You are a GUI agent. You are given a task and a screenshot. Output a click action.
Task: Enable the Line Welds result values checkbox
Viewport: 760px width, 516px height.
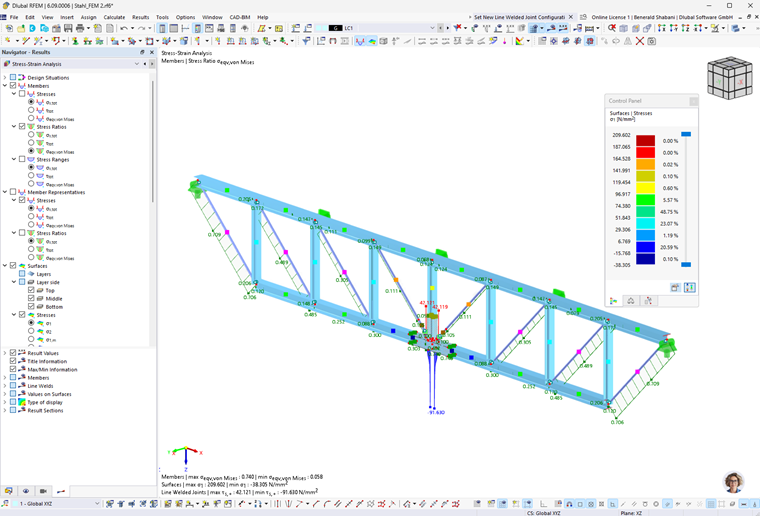pyautogui.click(x=13, y=386)
